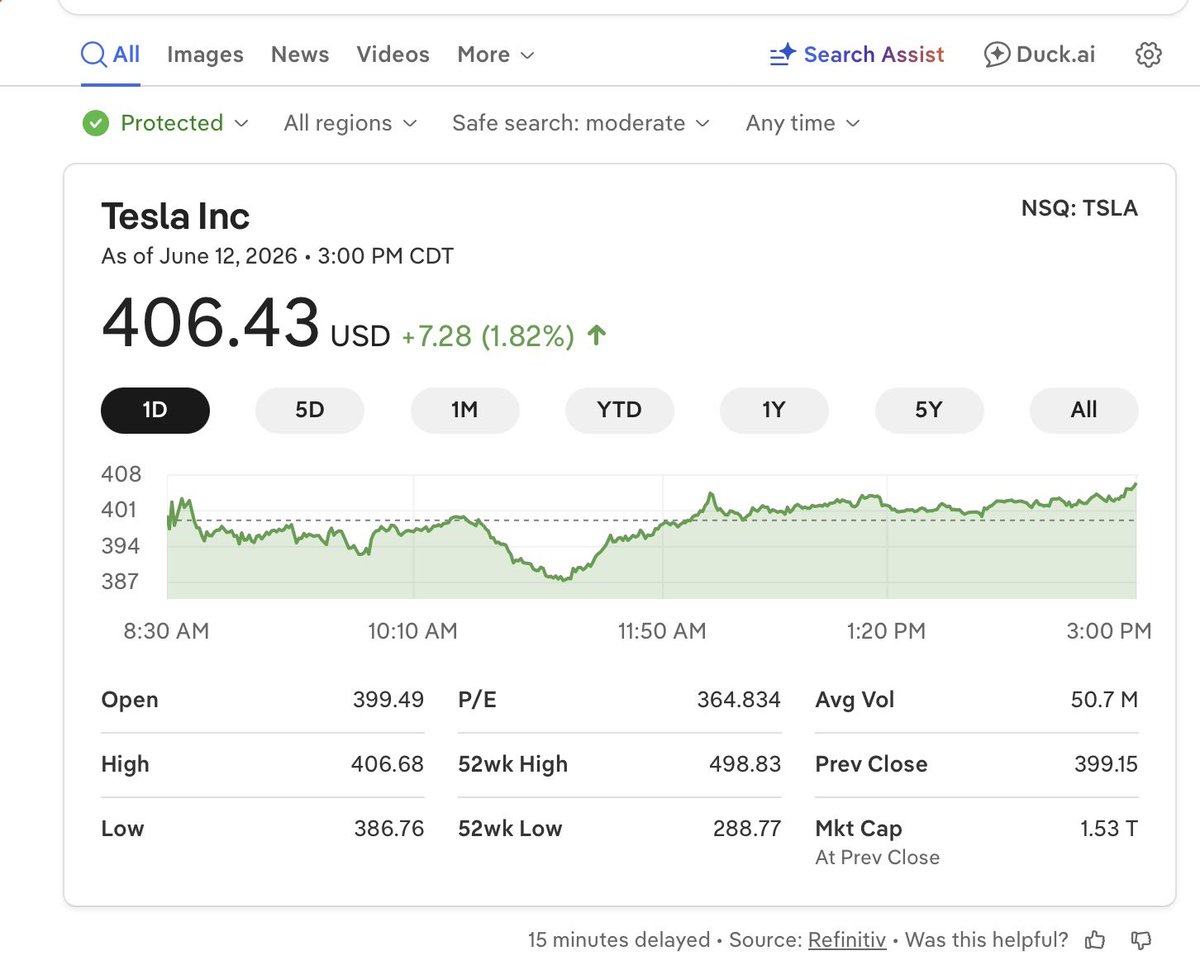
Task: Click the At Prev Close note
Action: coord(878,857)
